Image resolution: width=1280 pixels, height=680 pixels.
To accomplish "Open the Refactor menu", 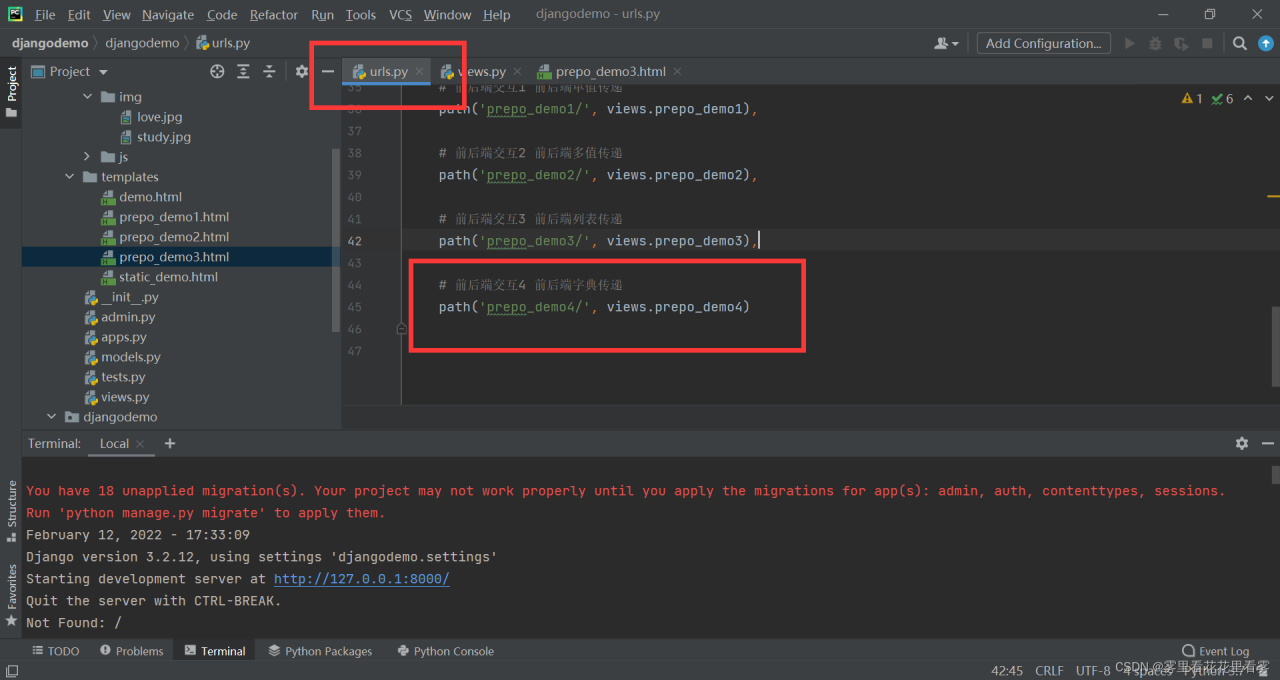I will point(274,15).
